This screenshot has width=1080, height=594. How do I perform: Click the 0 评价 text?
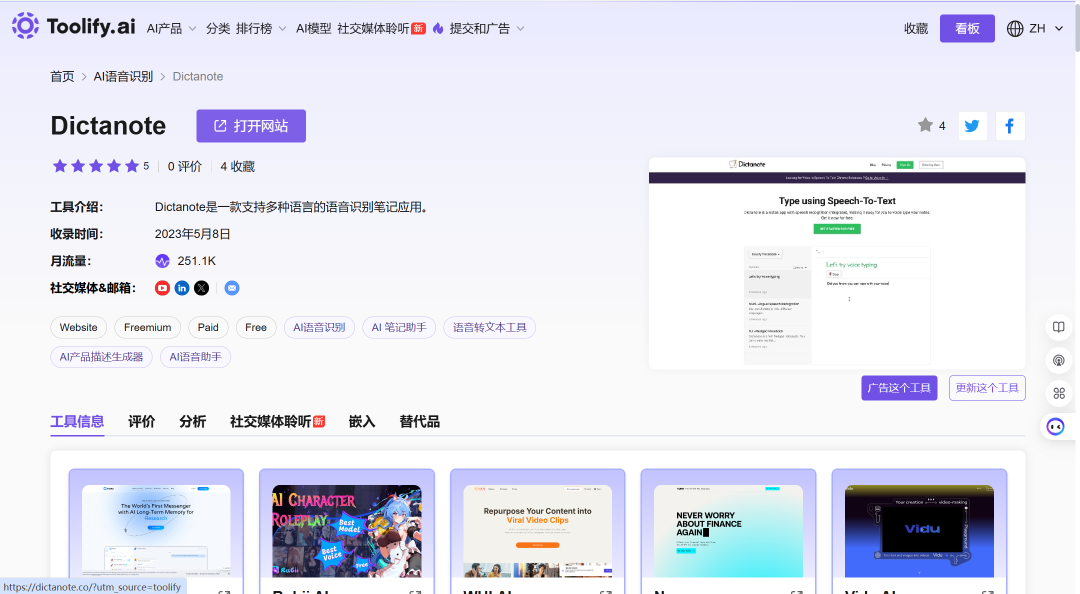(185, 166)
